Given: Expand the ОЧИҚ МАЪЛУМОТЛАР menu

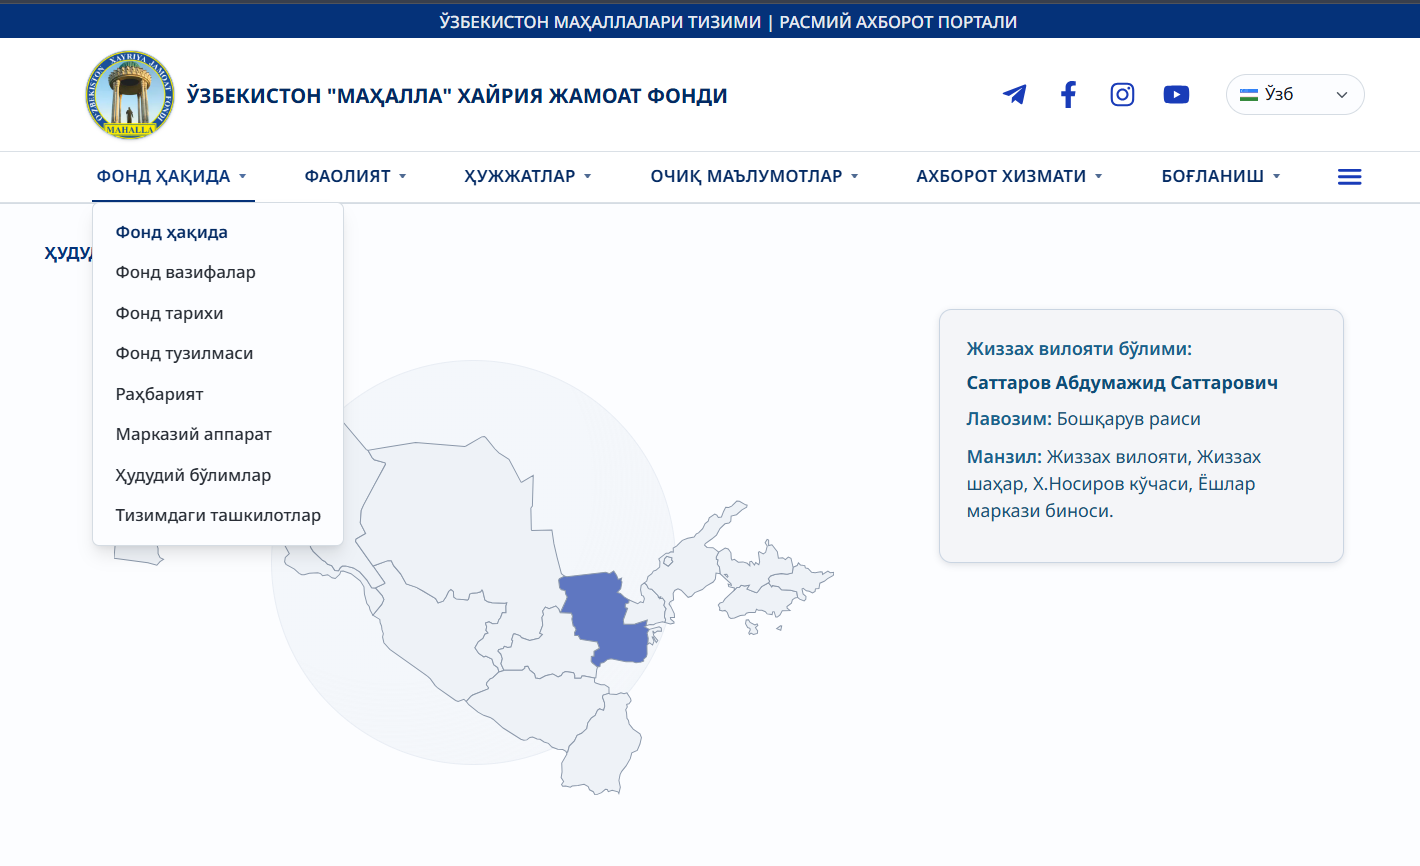Looking at the screenshot, I should pos(754,176).
